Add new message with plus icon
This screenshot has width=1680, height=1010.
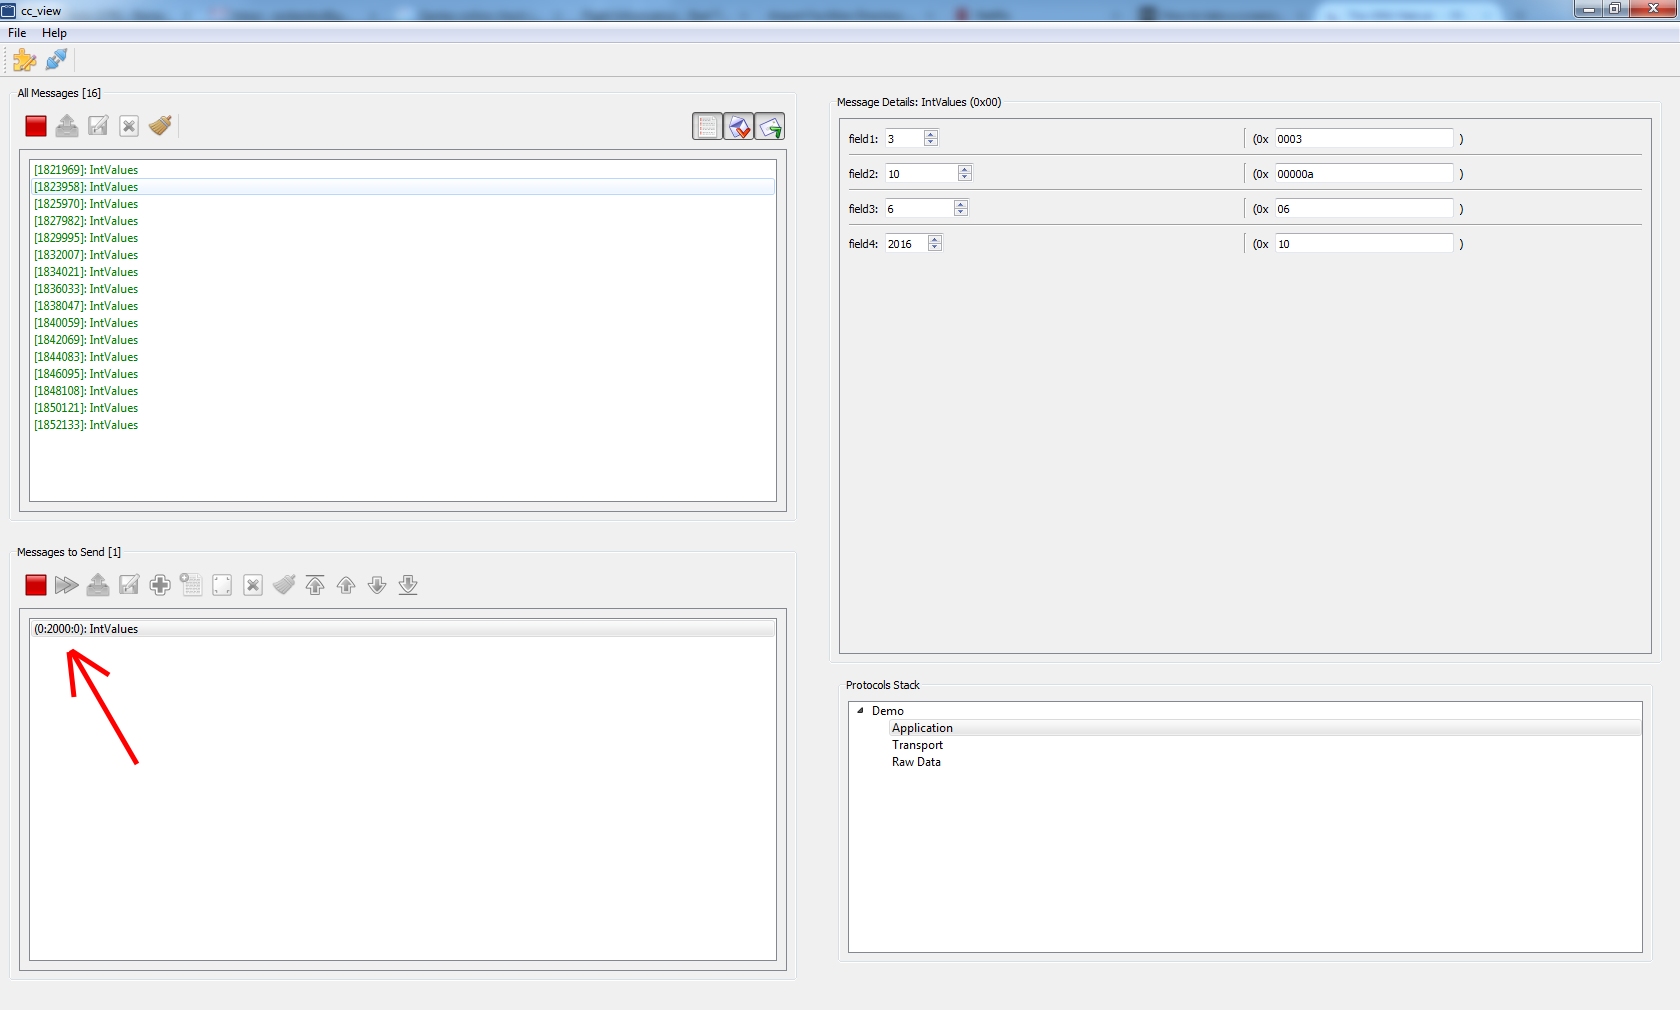coord(160,585)
